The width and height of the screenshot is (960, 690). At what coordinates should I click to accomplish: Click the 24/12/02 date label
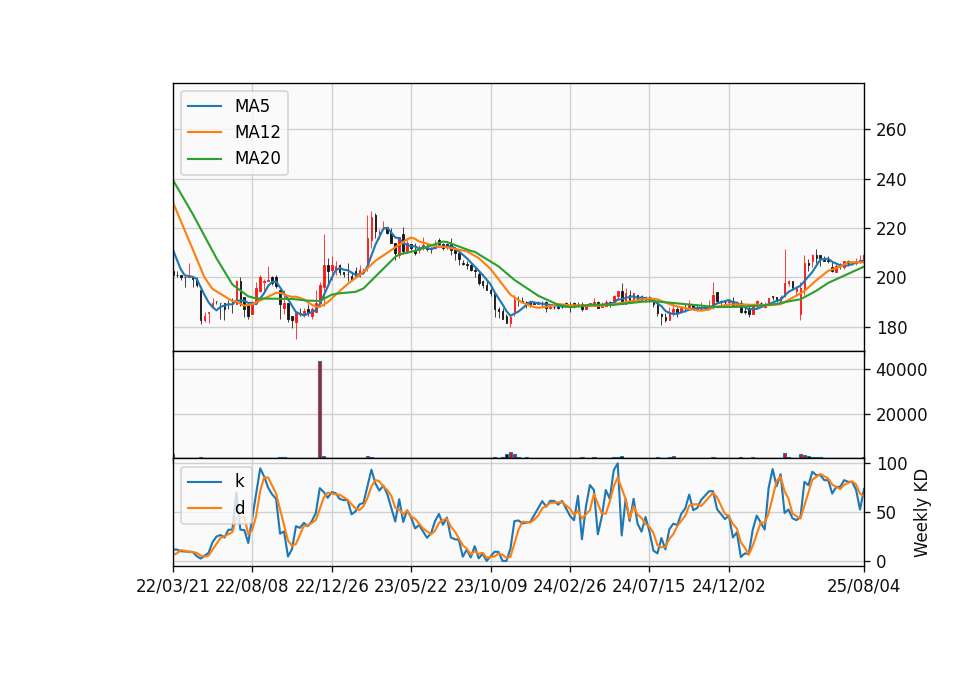click(729, 586)
